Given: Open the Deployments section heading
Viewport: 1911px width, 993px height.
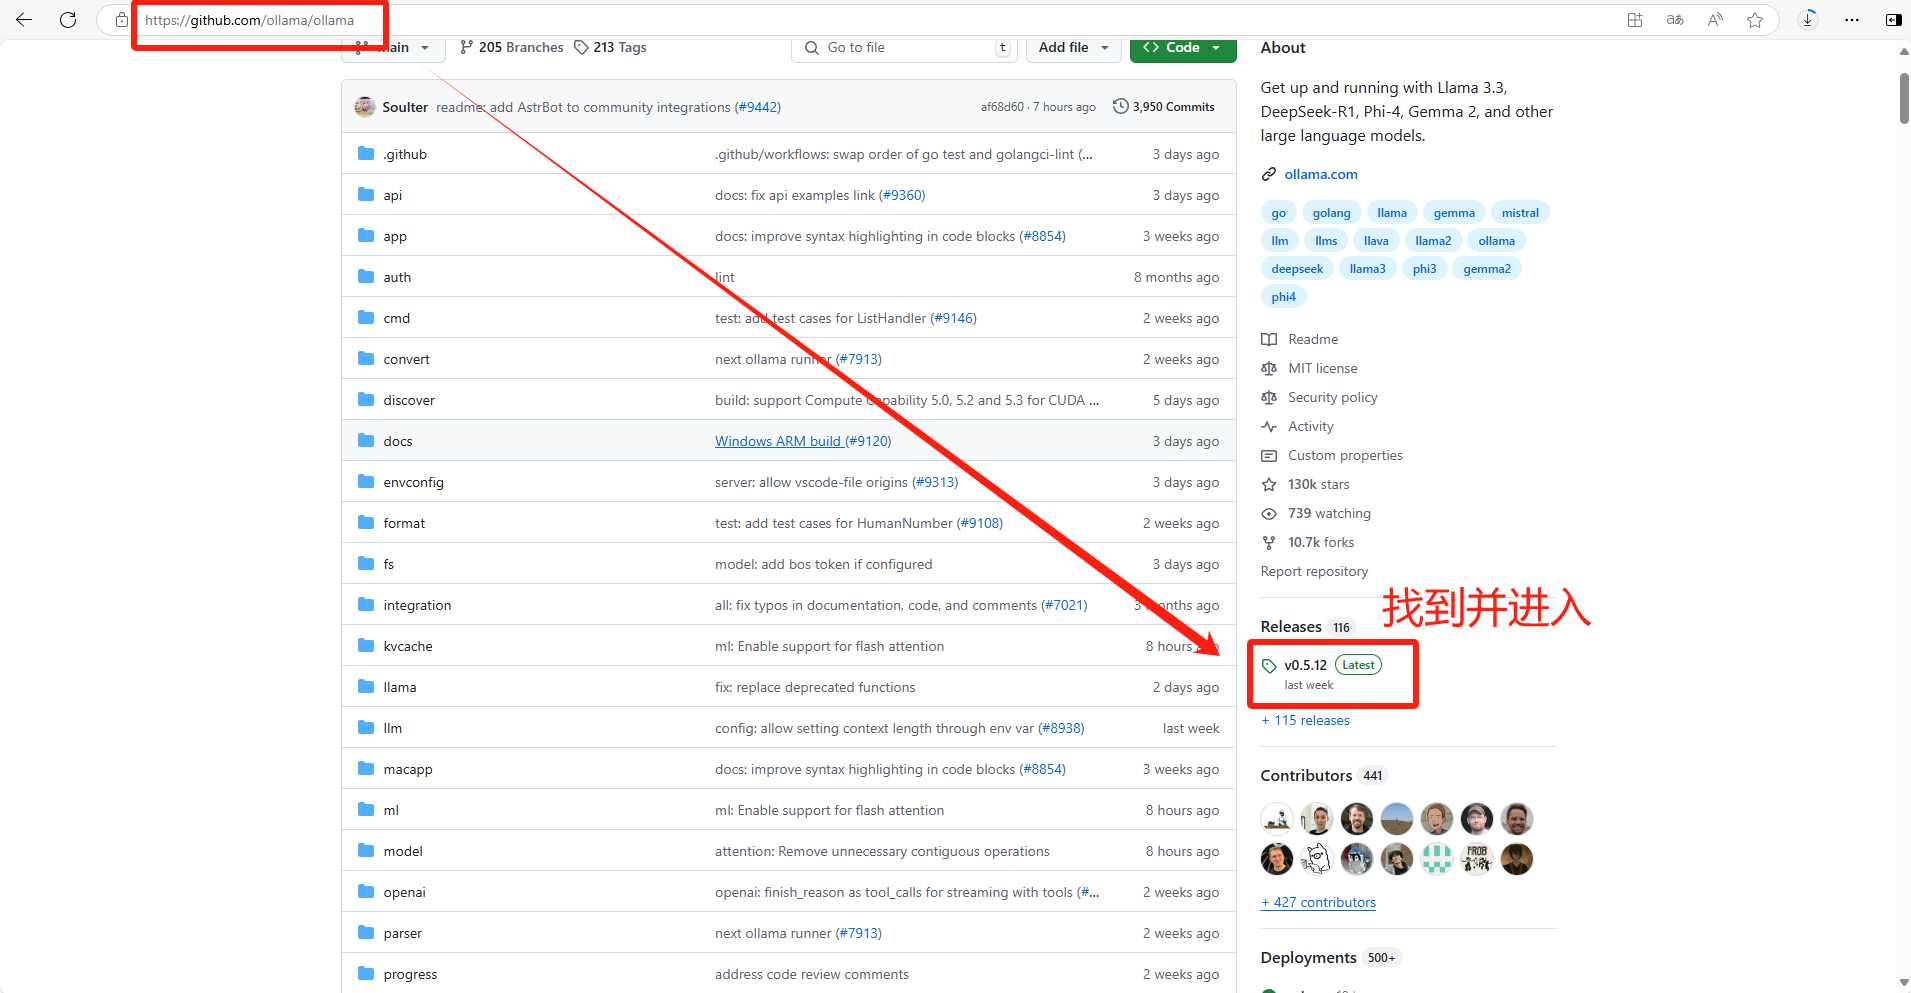Looking at the screenshot, I should click(1308, 957).
